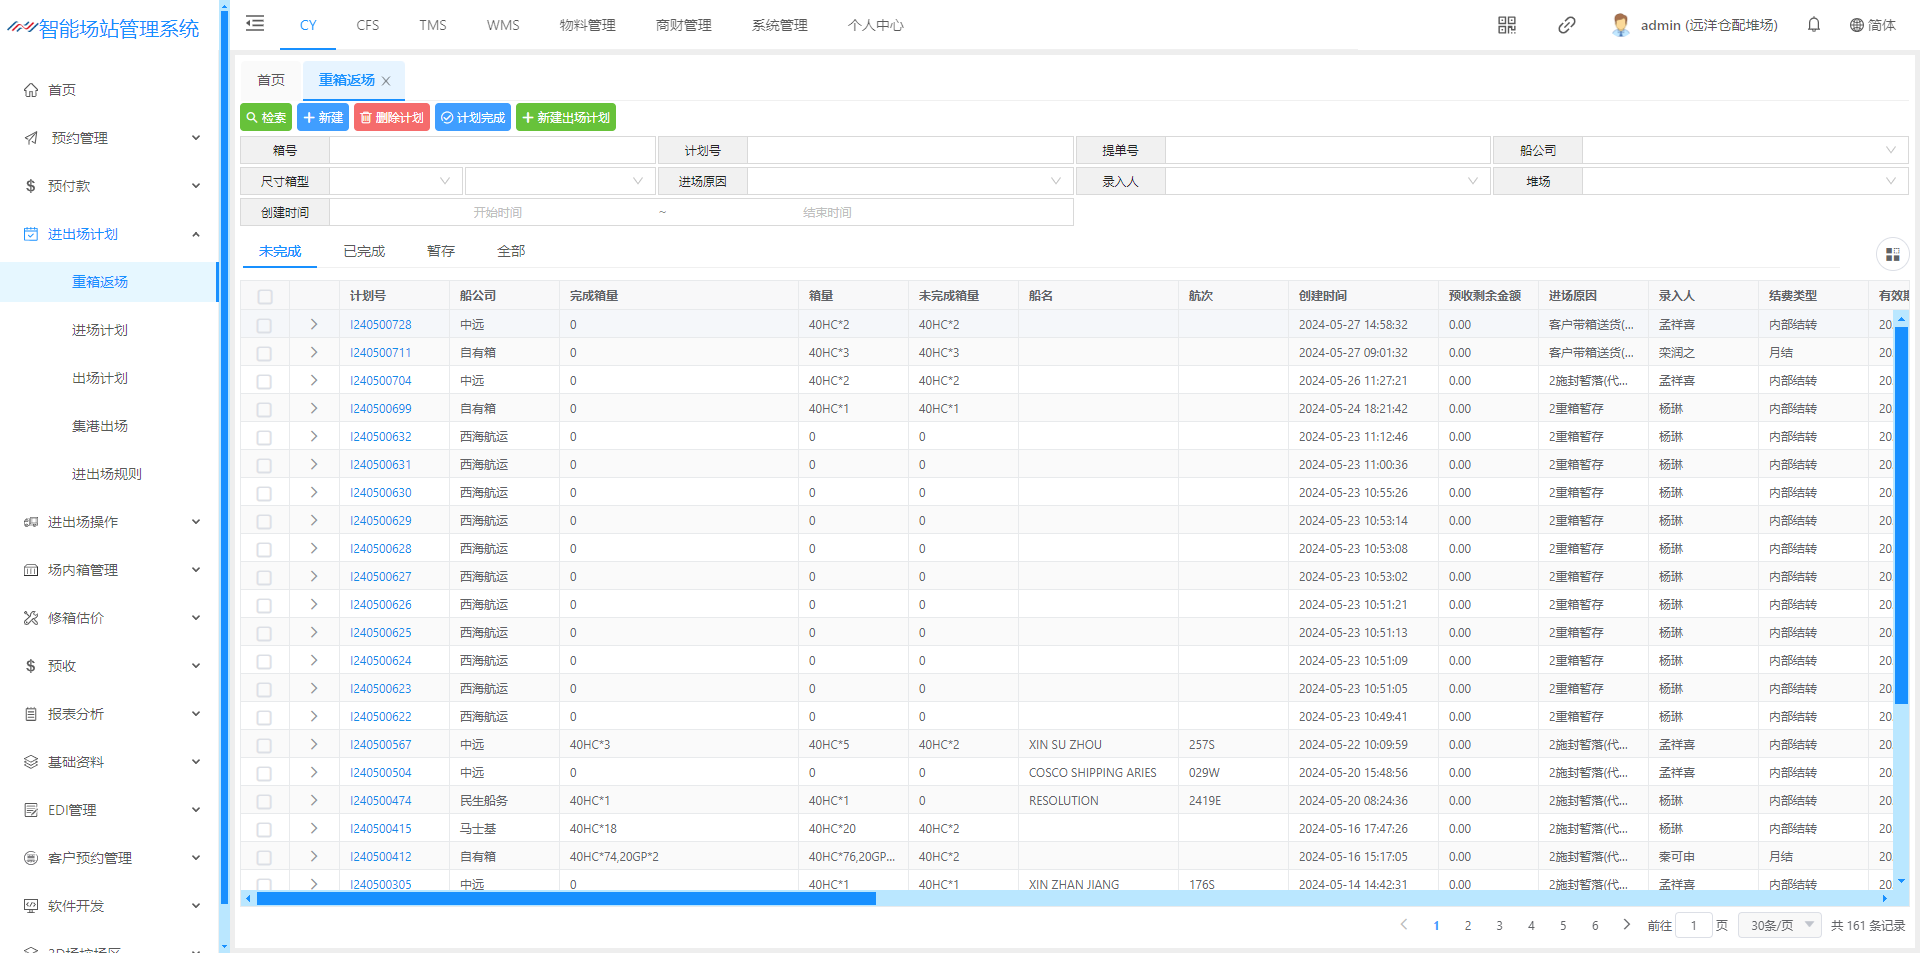Open the column layout grid icon

click(x=1892, y=255)
